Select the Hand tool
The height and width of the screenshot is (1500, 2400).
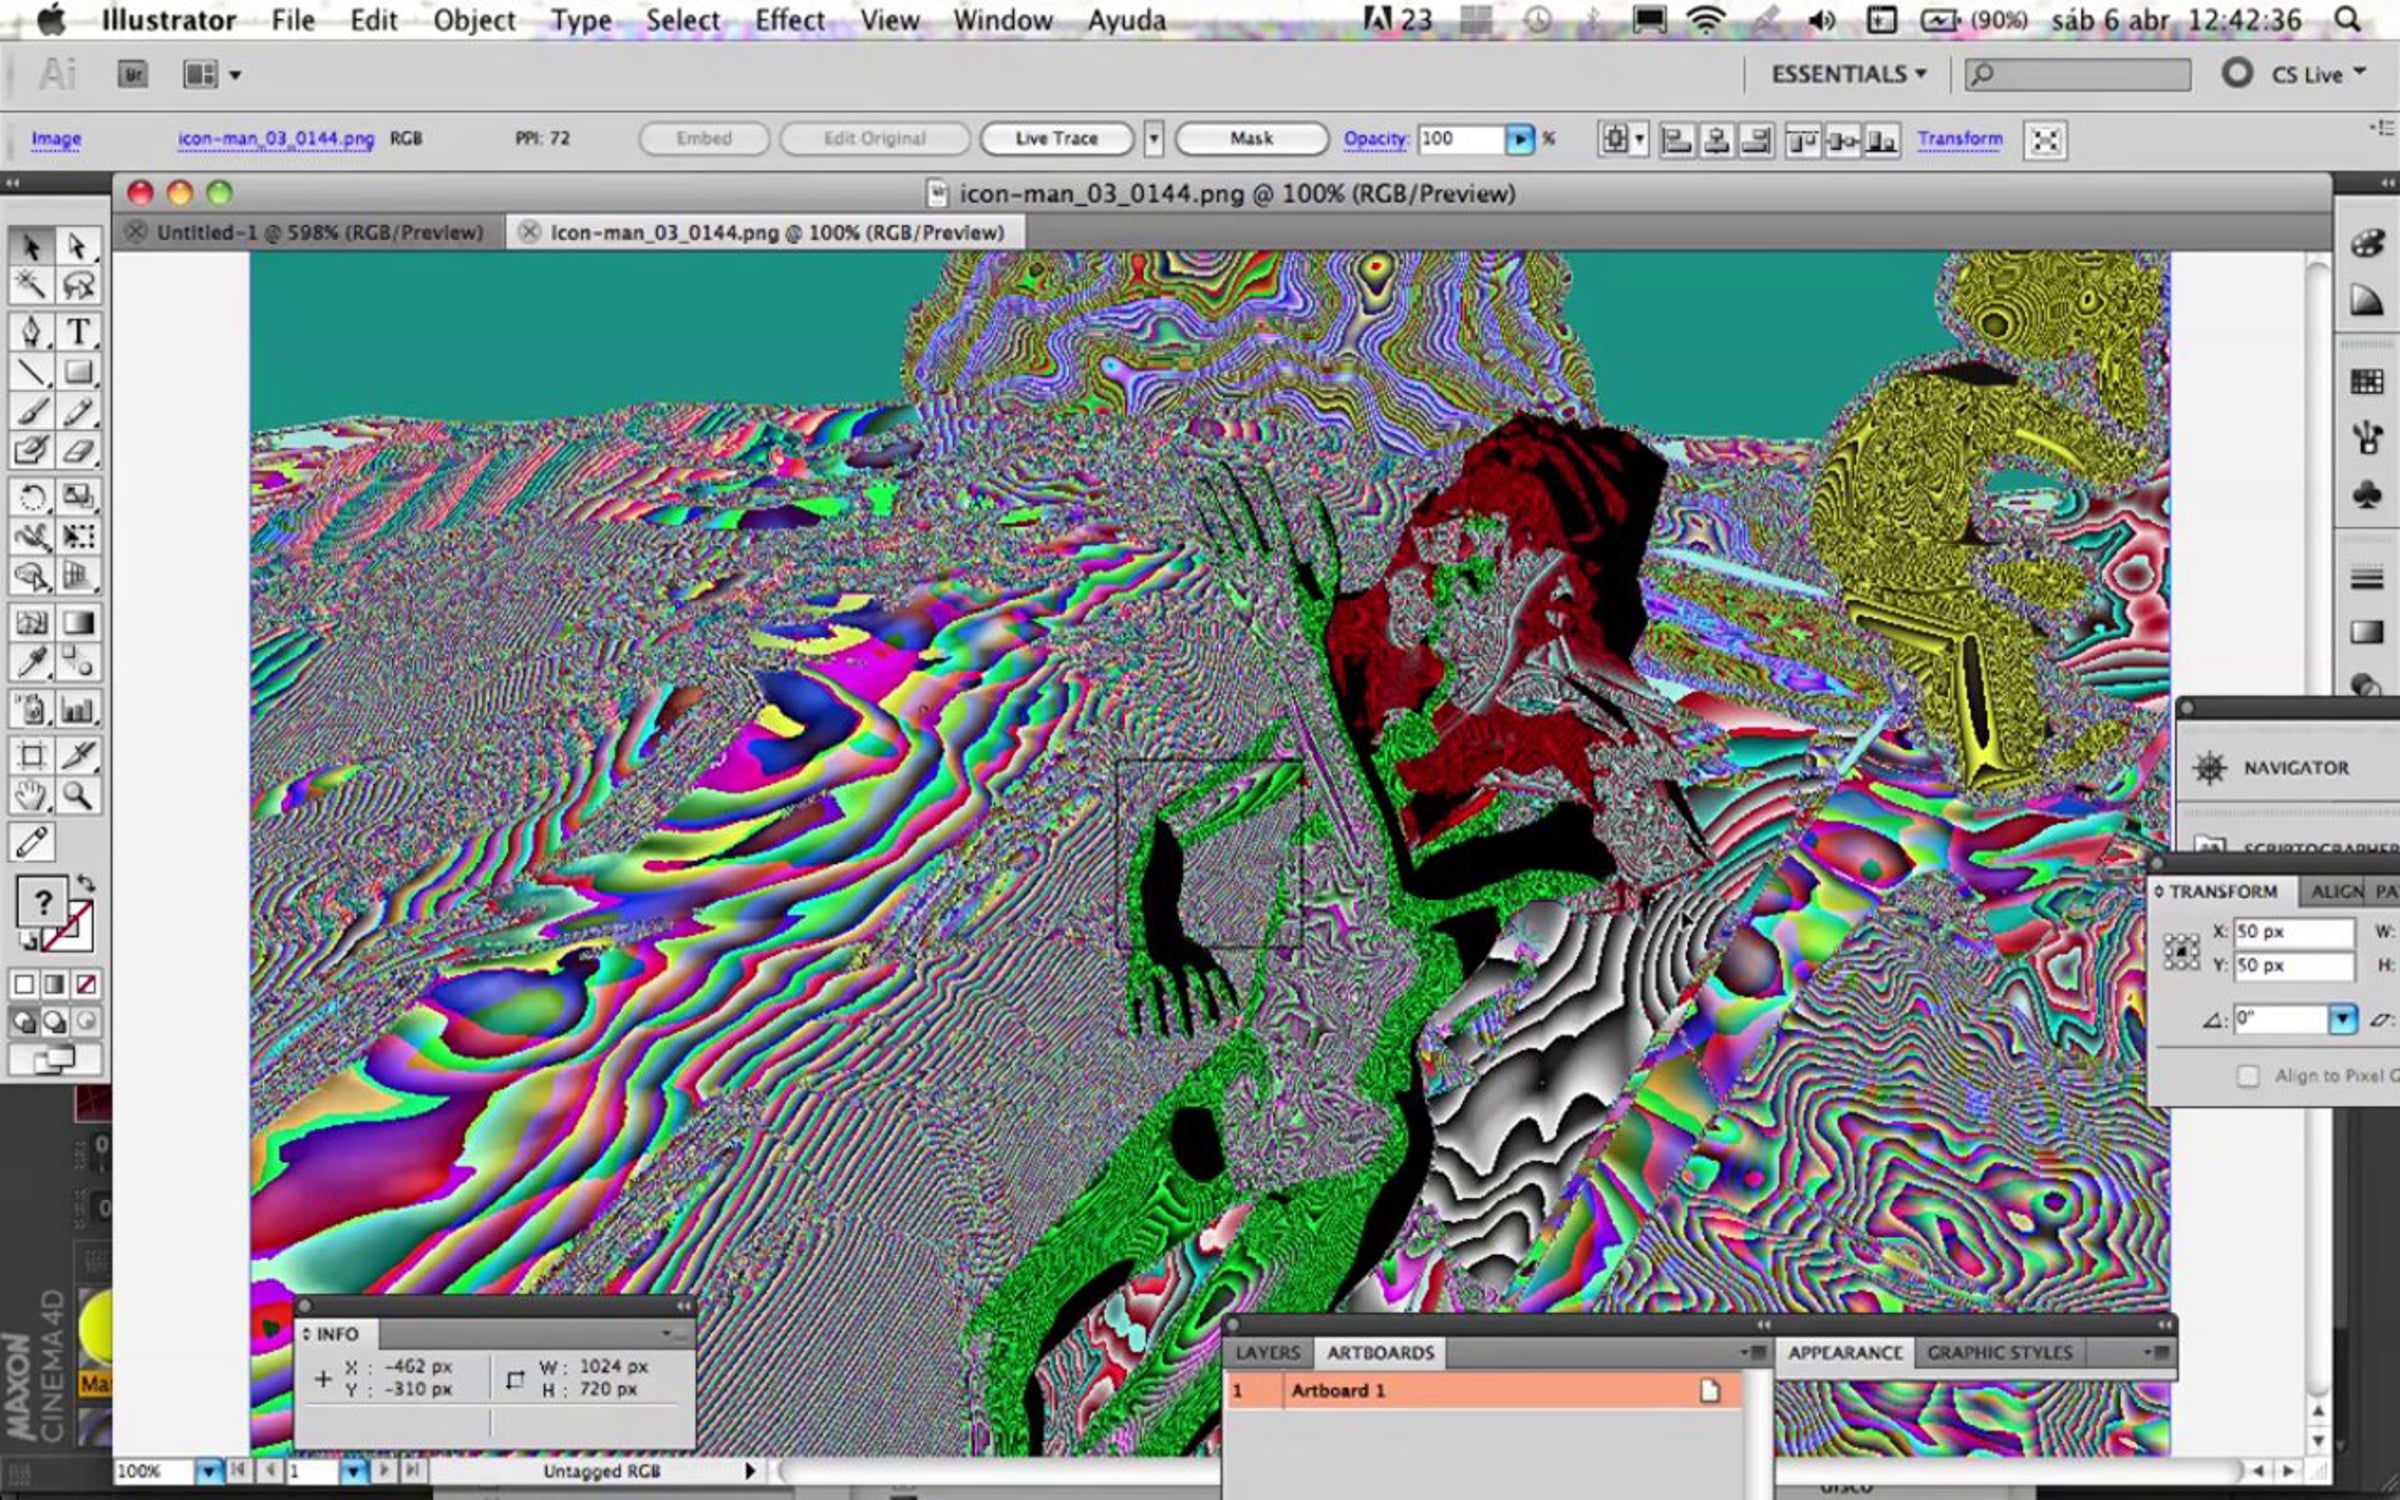(x=31, y=797)
